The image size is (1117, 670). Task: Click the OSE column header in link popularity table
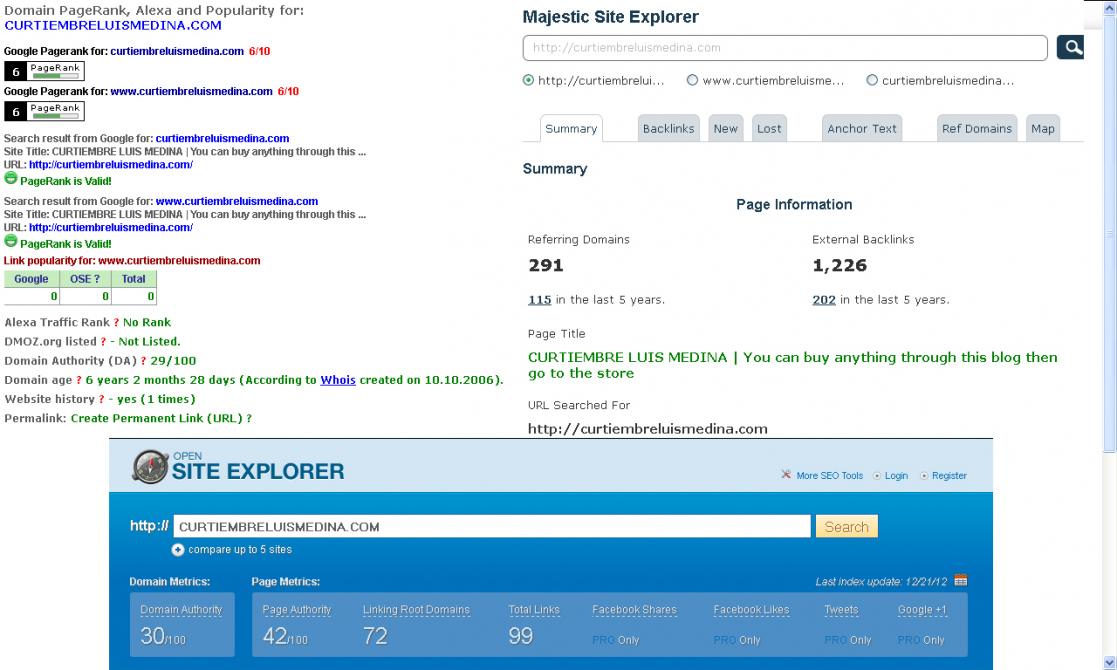coord(85,279)
